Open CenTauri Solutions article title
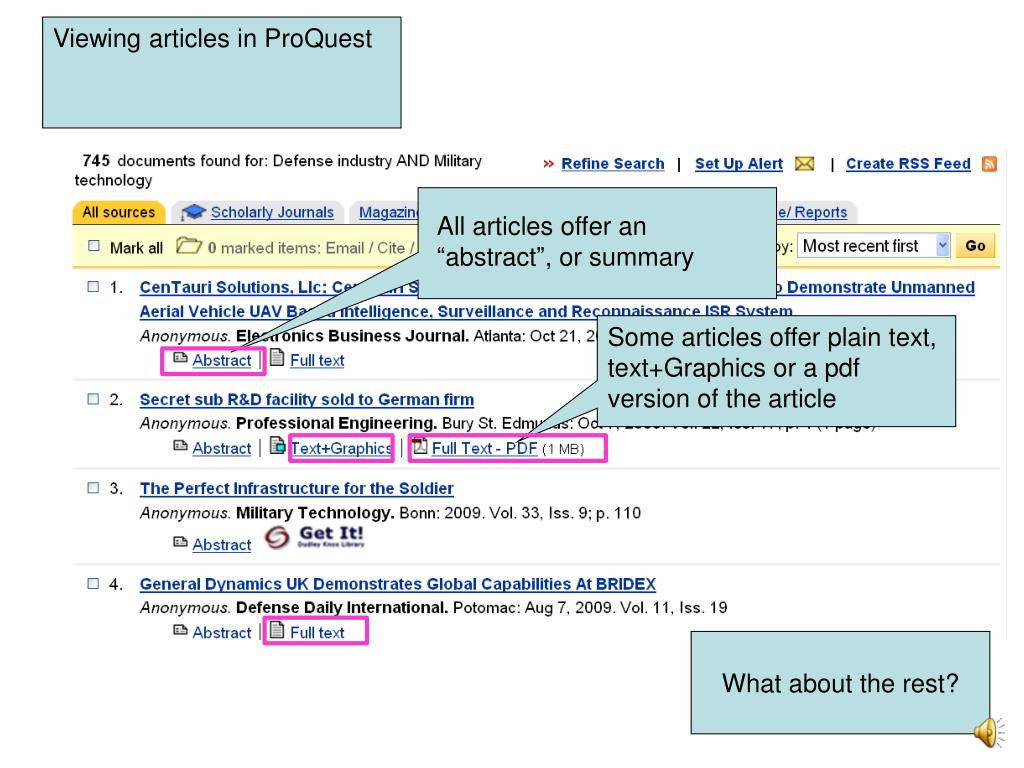 click(278, 287)
